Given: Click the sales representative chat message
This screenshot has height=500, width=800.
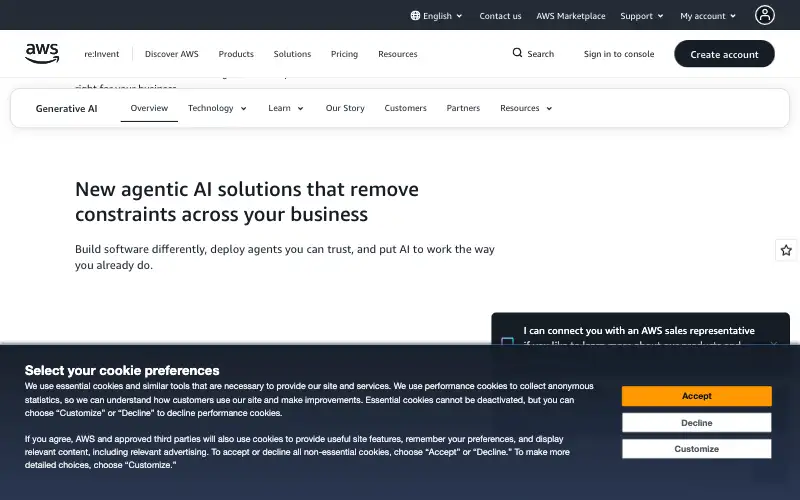Looking at the screenshot, I should click(639, 331).
